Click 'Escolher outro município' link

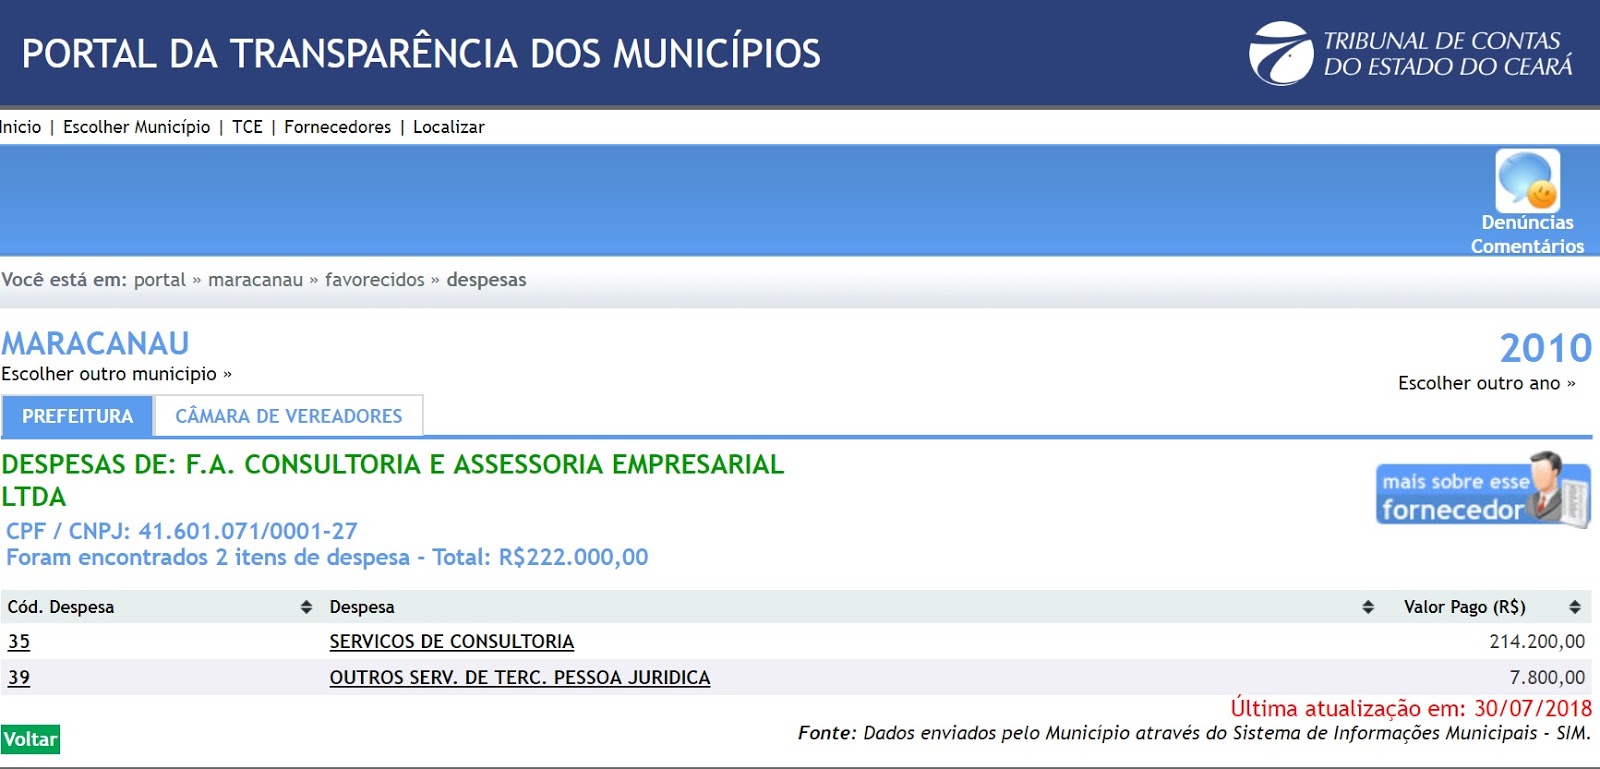tap(116, 374)
